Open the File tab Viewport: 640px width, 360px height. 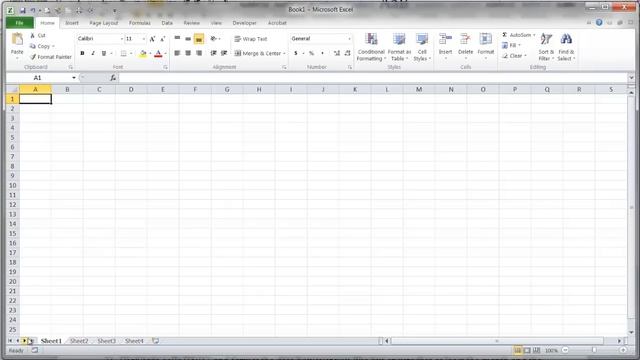pos(20,23)
